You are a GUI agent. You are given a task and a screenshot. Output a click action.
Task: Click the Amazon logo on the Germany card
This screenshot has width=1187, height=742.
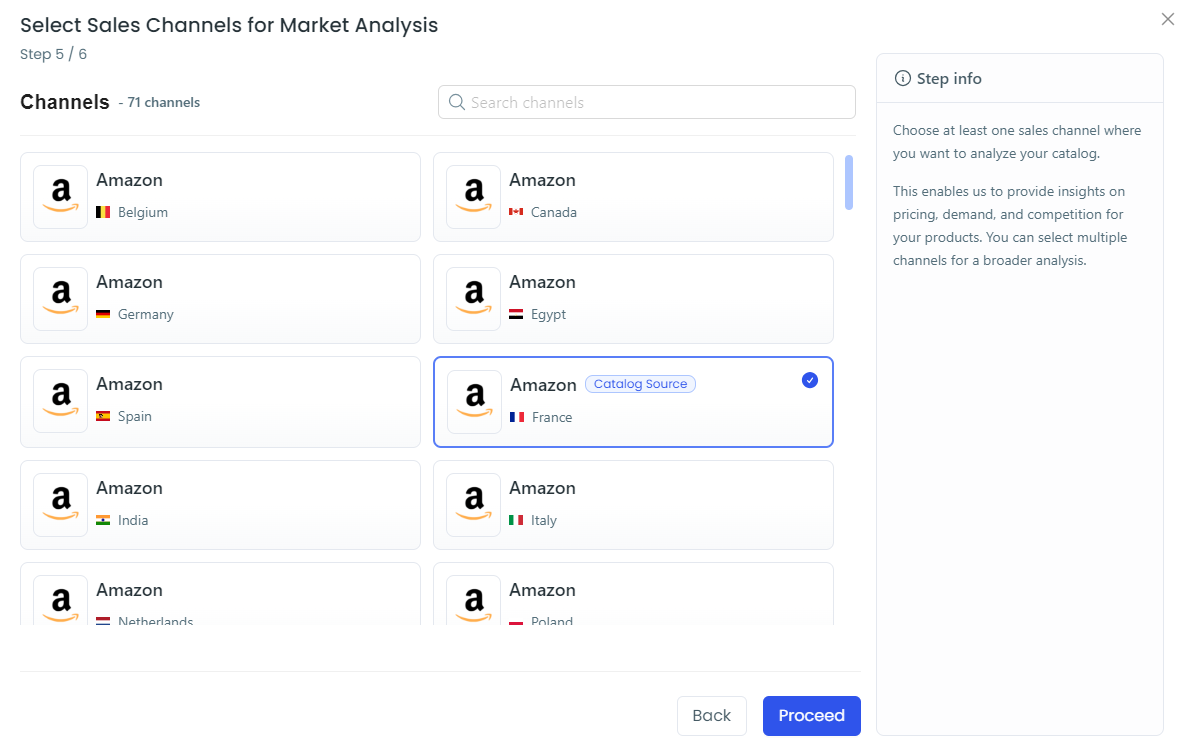tap(61, 298)
